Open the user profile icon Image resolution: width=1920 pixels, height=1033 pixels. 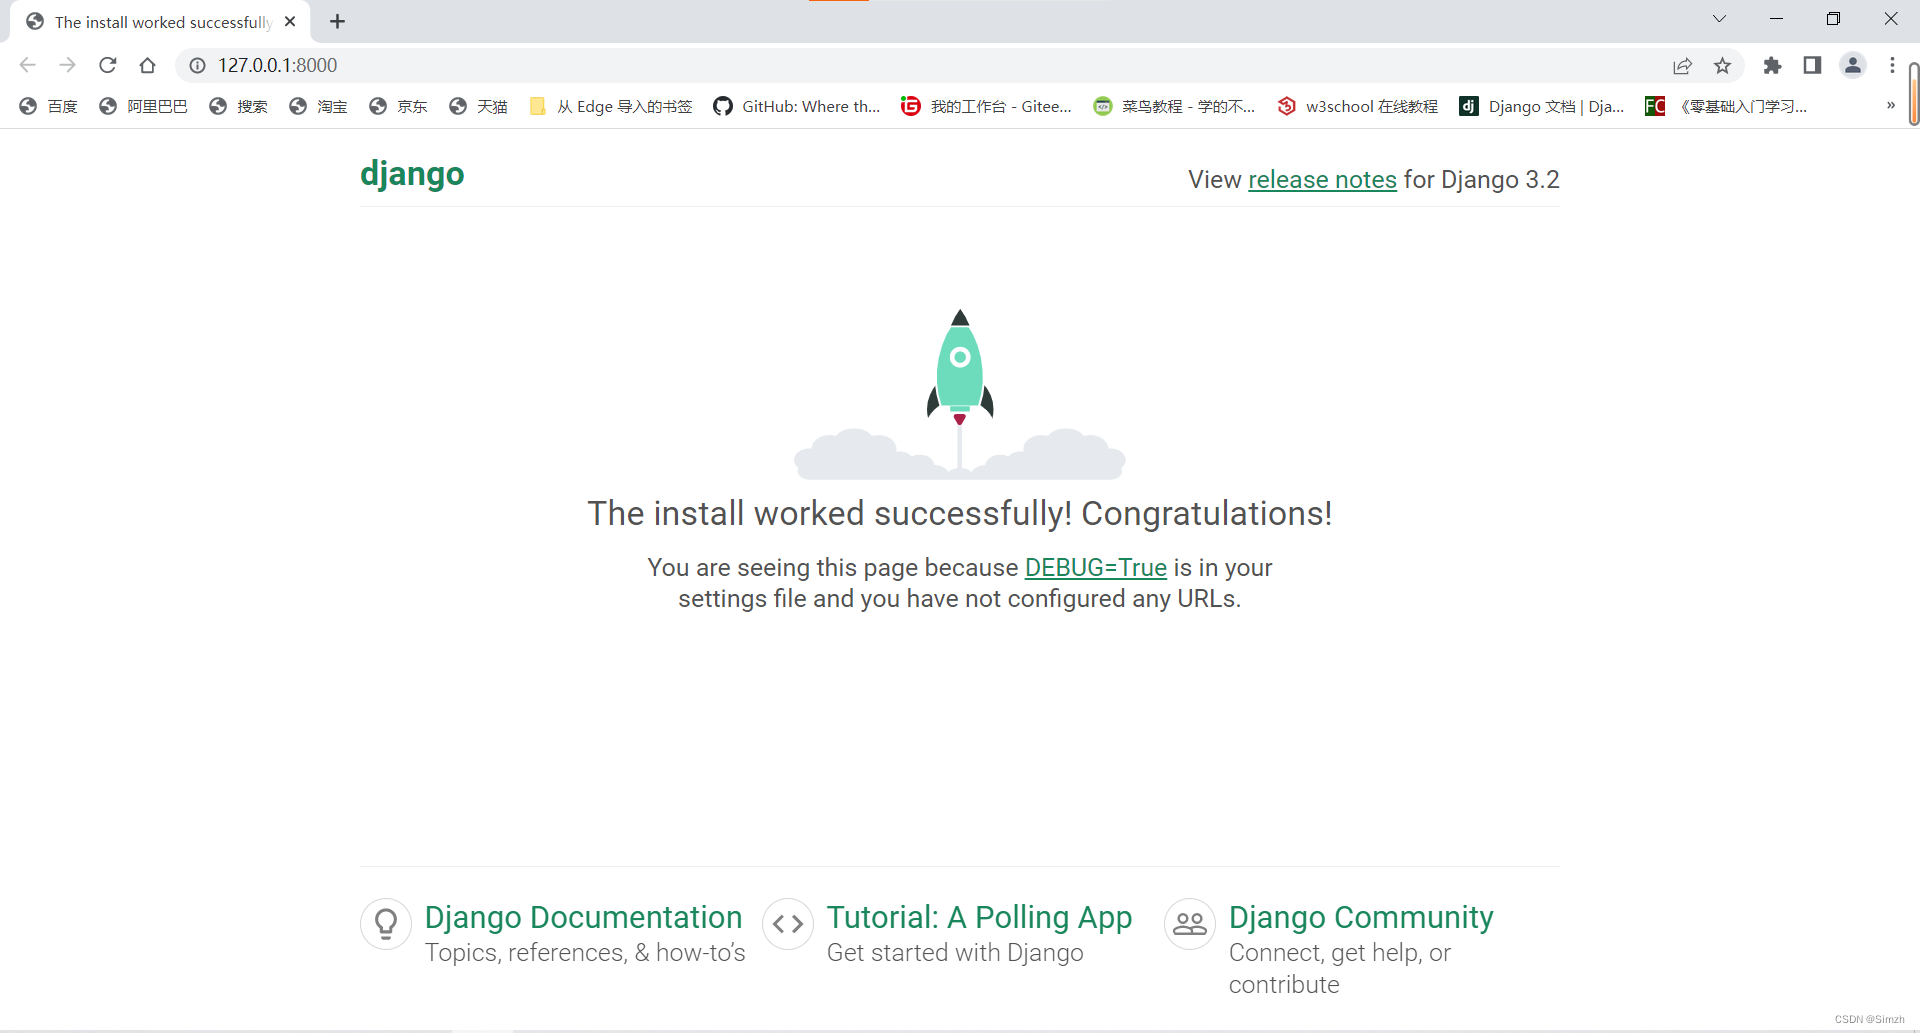point(1853,65)
